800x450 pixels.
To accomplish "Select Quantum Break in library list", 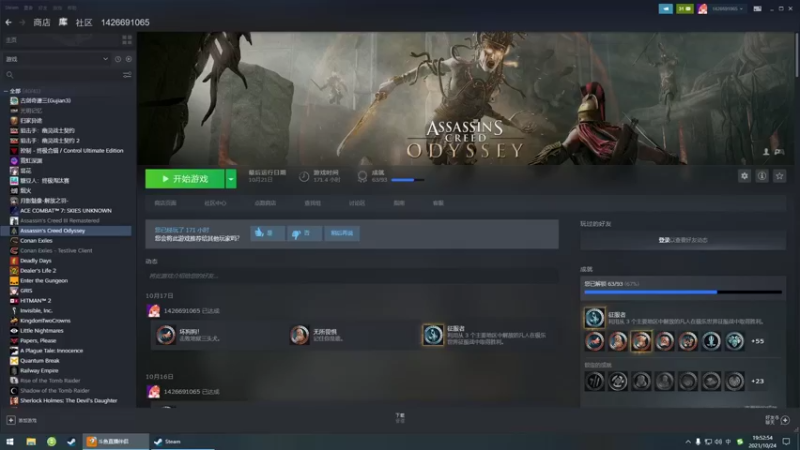I will [x=40, y=360].
